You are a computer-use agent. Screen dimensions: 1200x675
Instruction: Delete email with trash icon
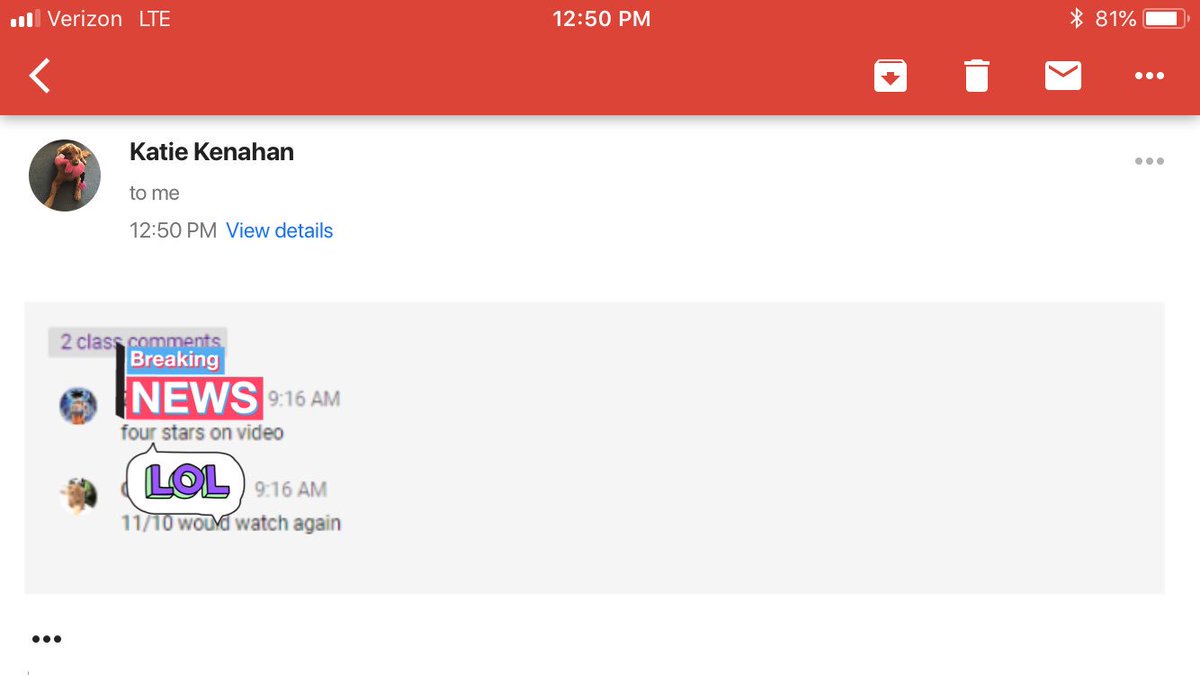[976, 76]
